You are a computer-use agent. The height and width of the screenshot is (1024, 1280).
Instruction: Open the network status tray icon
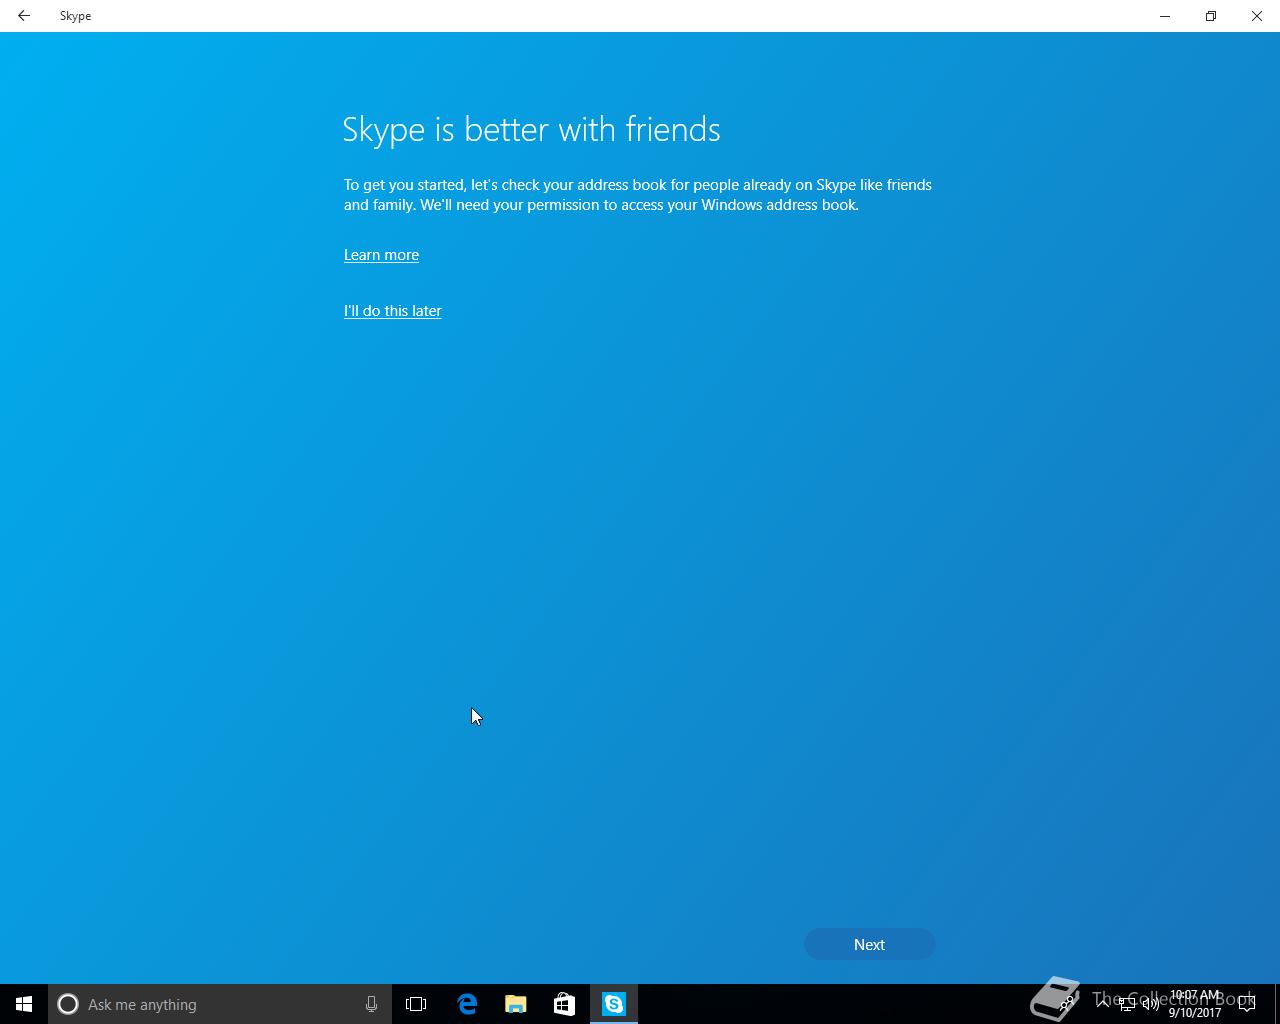point(1127,1004)
